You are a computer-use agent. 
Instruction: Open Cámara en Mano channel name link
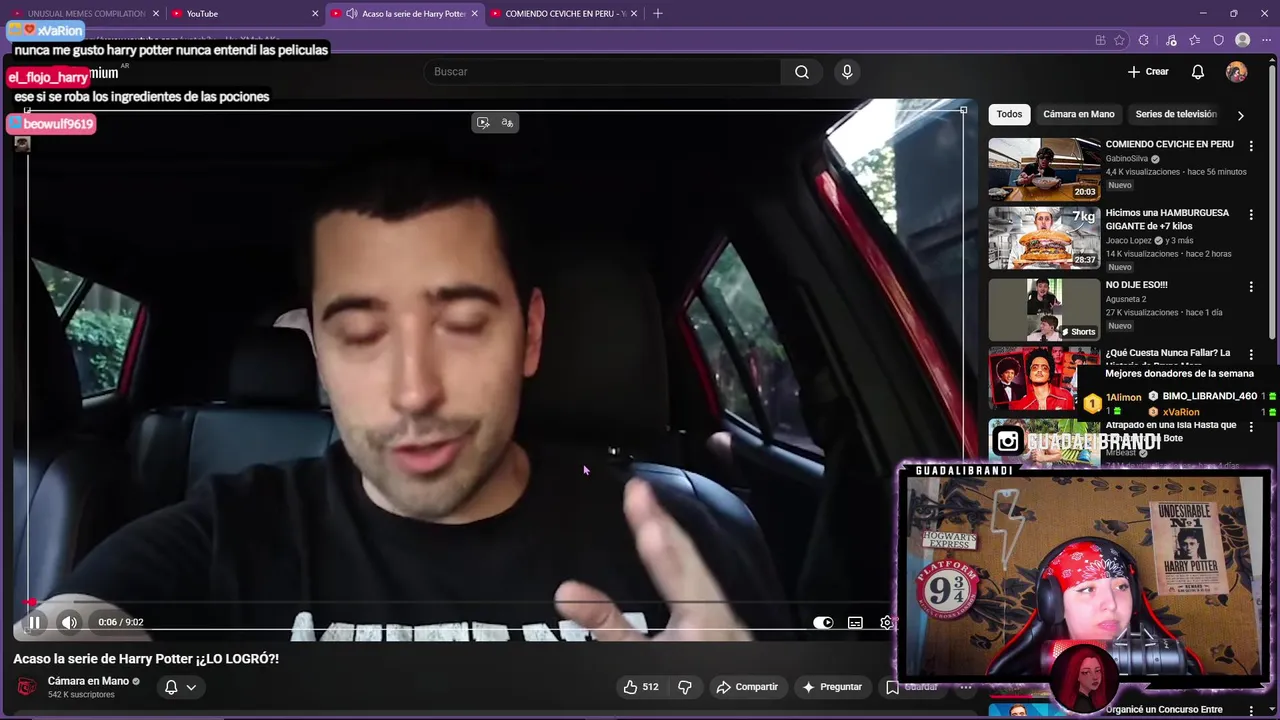coord(88,681)
